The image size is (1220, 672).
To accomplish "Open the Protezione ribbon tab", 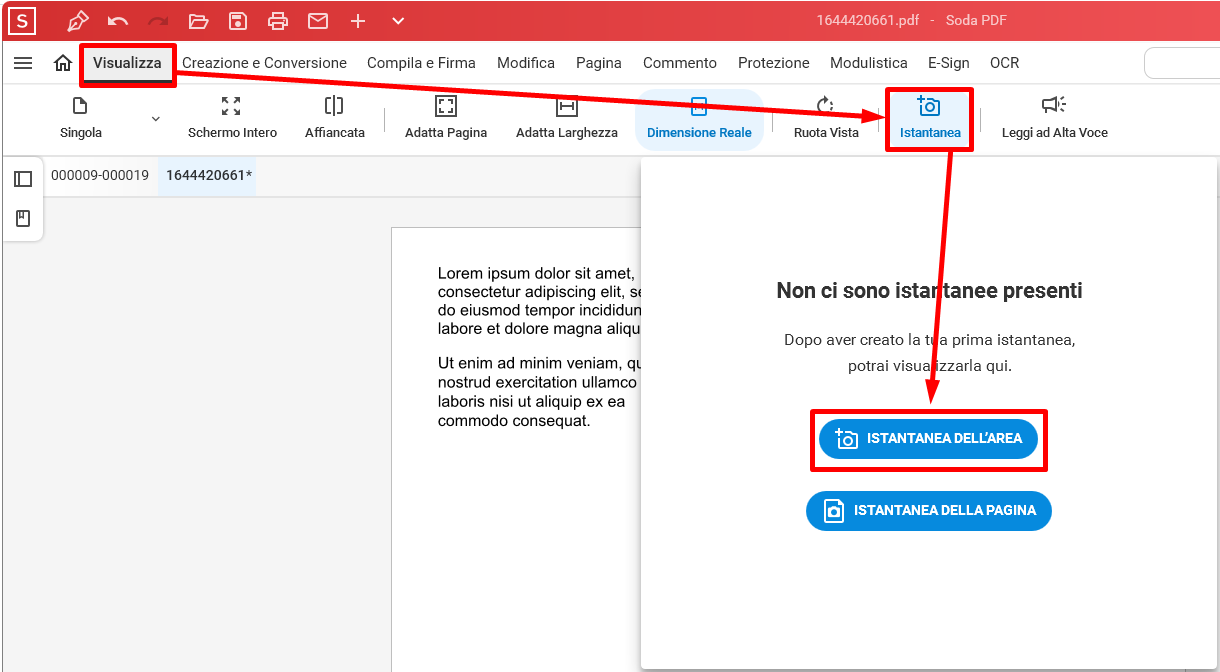I will click(x=773, y=63).
